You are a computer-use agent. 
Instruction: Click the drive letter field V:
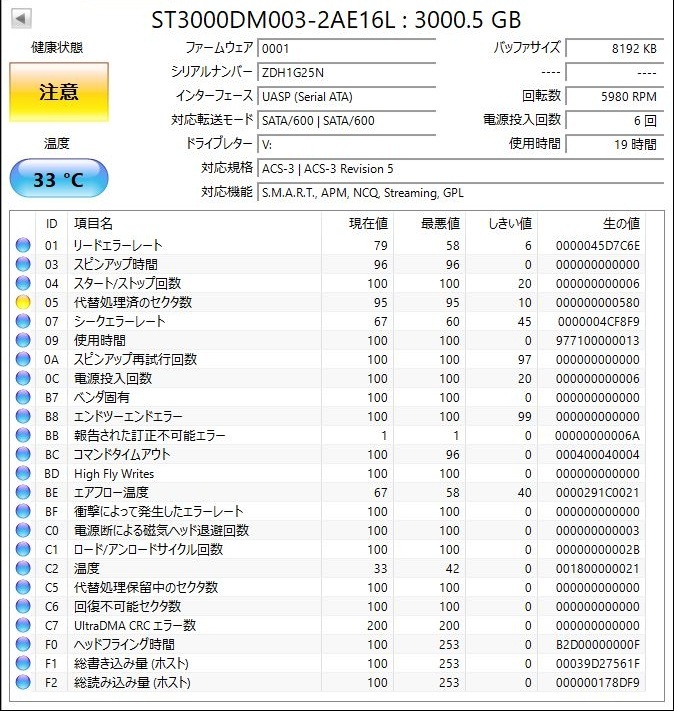[x=347, y=145]
